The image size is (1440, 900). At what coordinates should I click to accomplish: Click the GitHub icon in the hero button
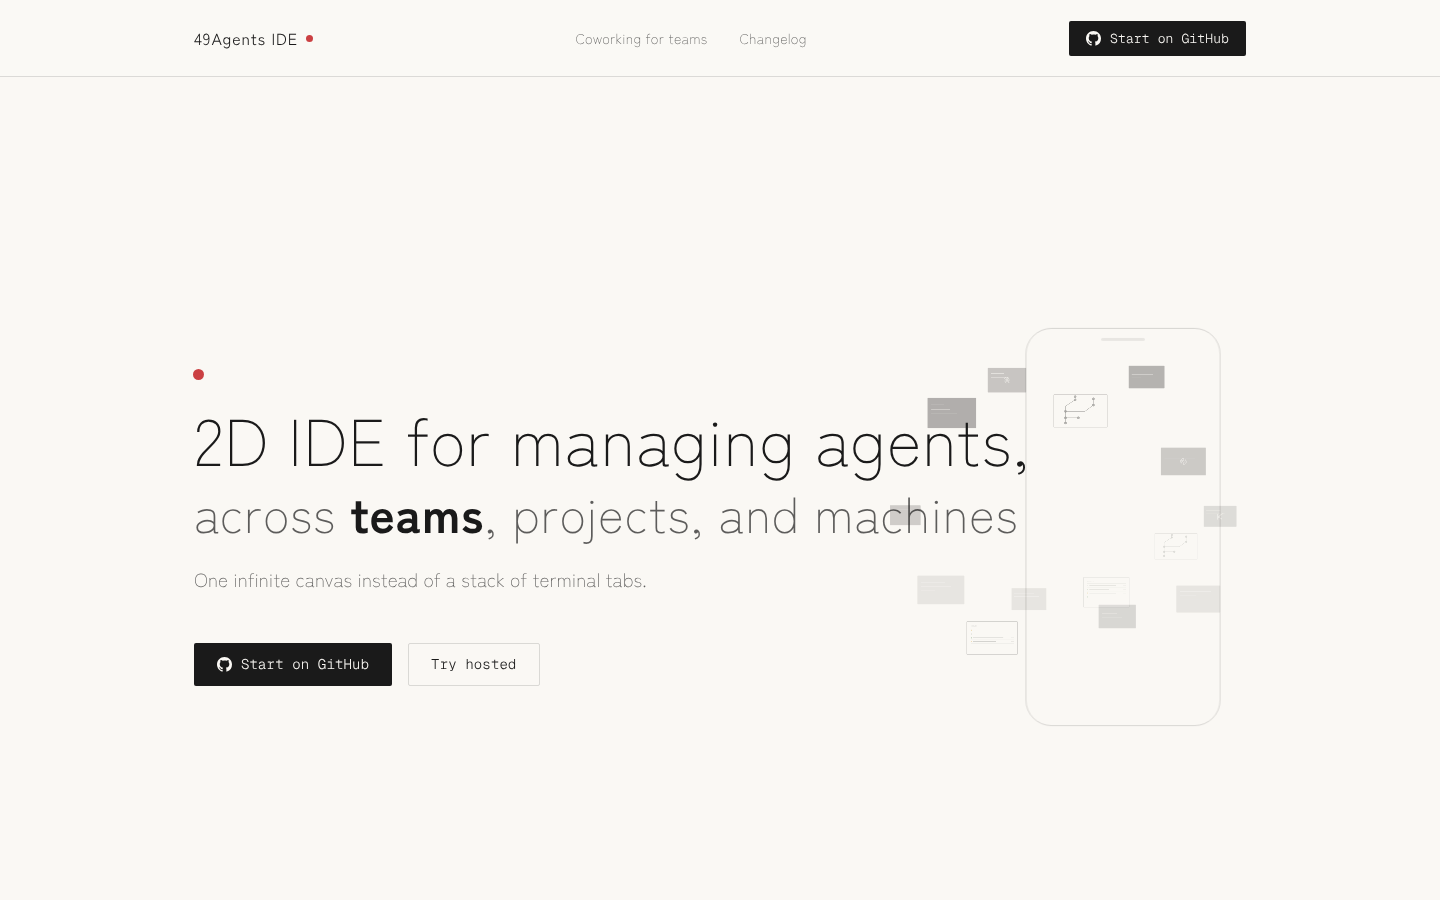224,664
